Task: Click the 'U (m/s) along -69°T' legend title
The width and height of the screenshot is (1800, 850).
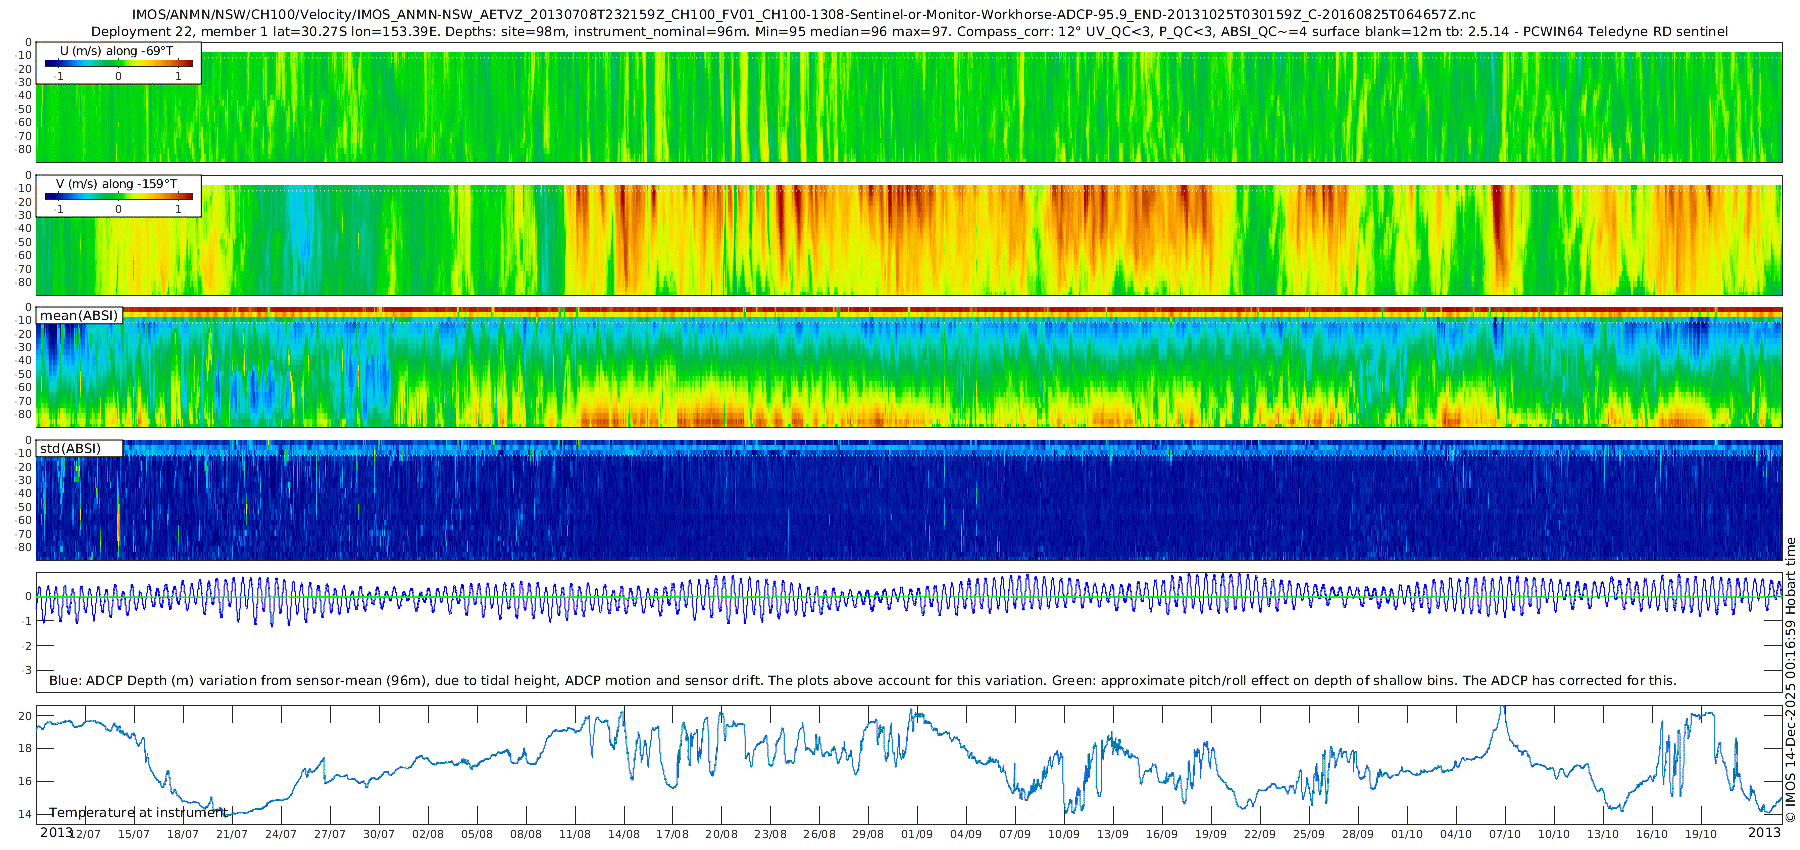Action: coord(118,51)
